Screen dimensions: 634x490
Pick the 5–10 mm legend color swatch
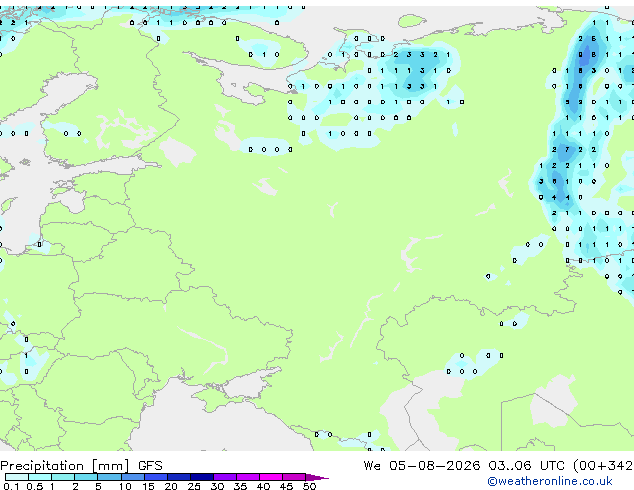109,477
